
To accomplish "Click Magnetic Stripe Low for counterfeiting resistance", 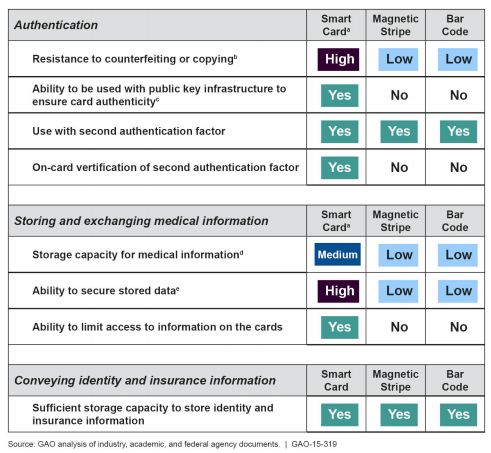I will [398, 59].
